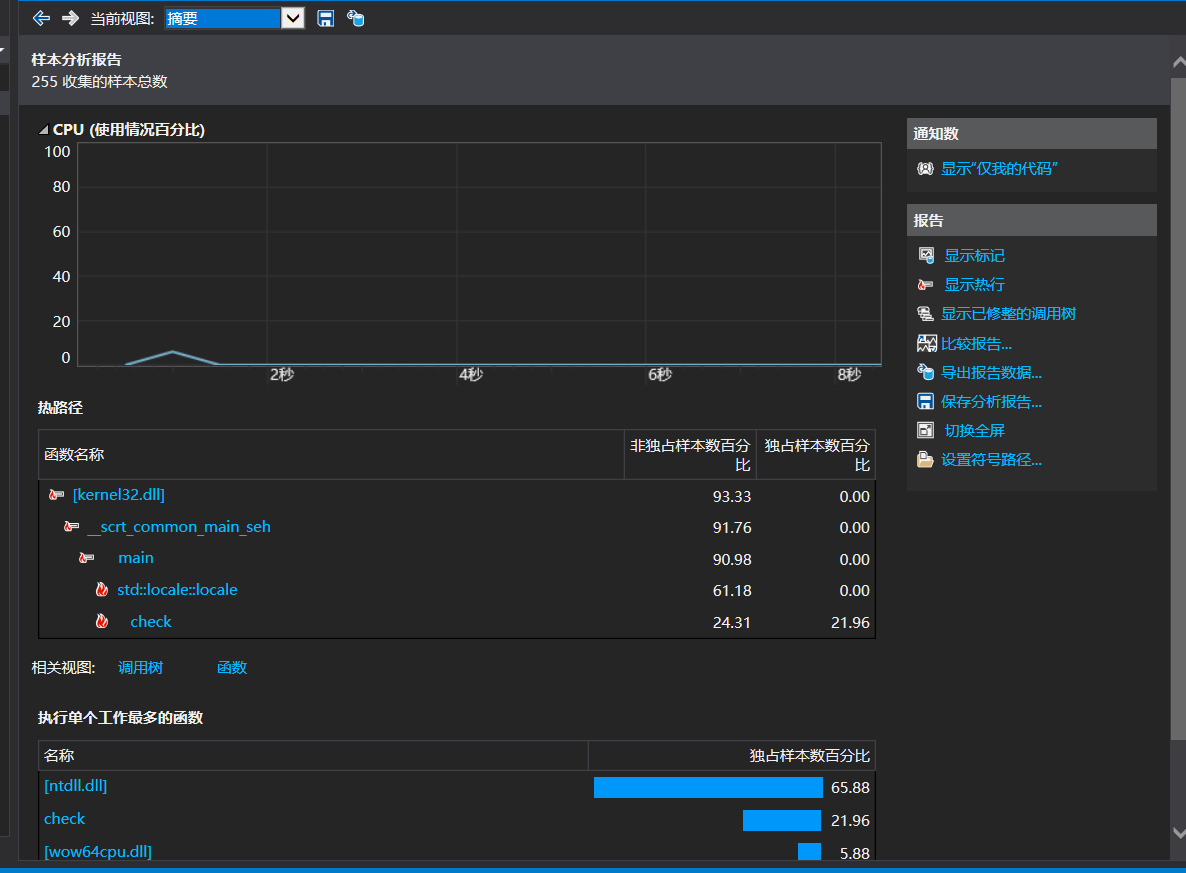This screenshot has width=1186, height=873.
Task: Click the 名称 column header in functions table
Action: coord(313,756)
